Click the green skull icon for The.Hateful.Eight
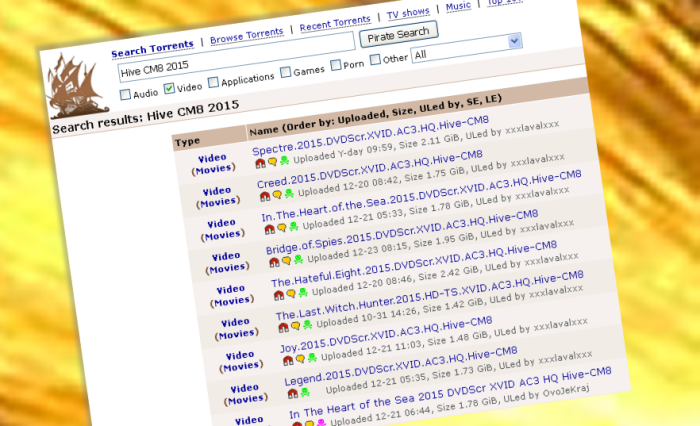Image resolution: width=700 pixels, height=426 pixels. [303, 292]
